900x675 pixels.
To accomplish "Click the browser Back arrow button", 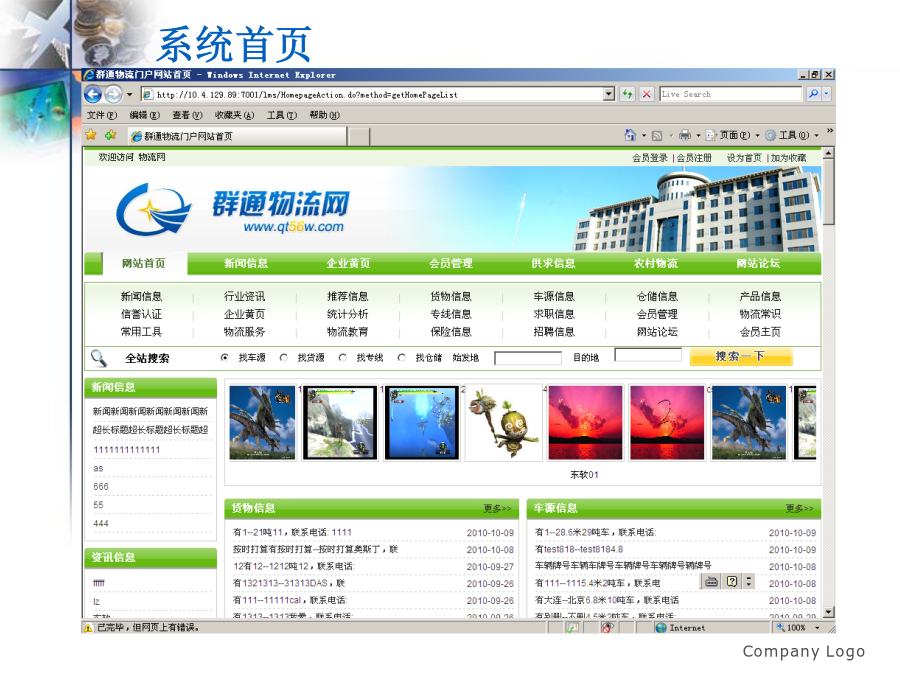I will pyautogui.click(x=93, y=94).
